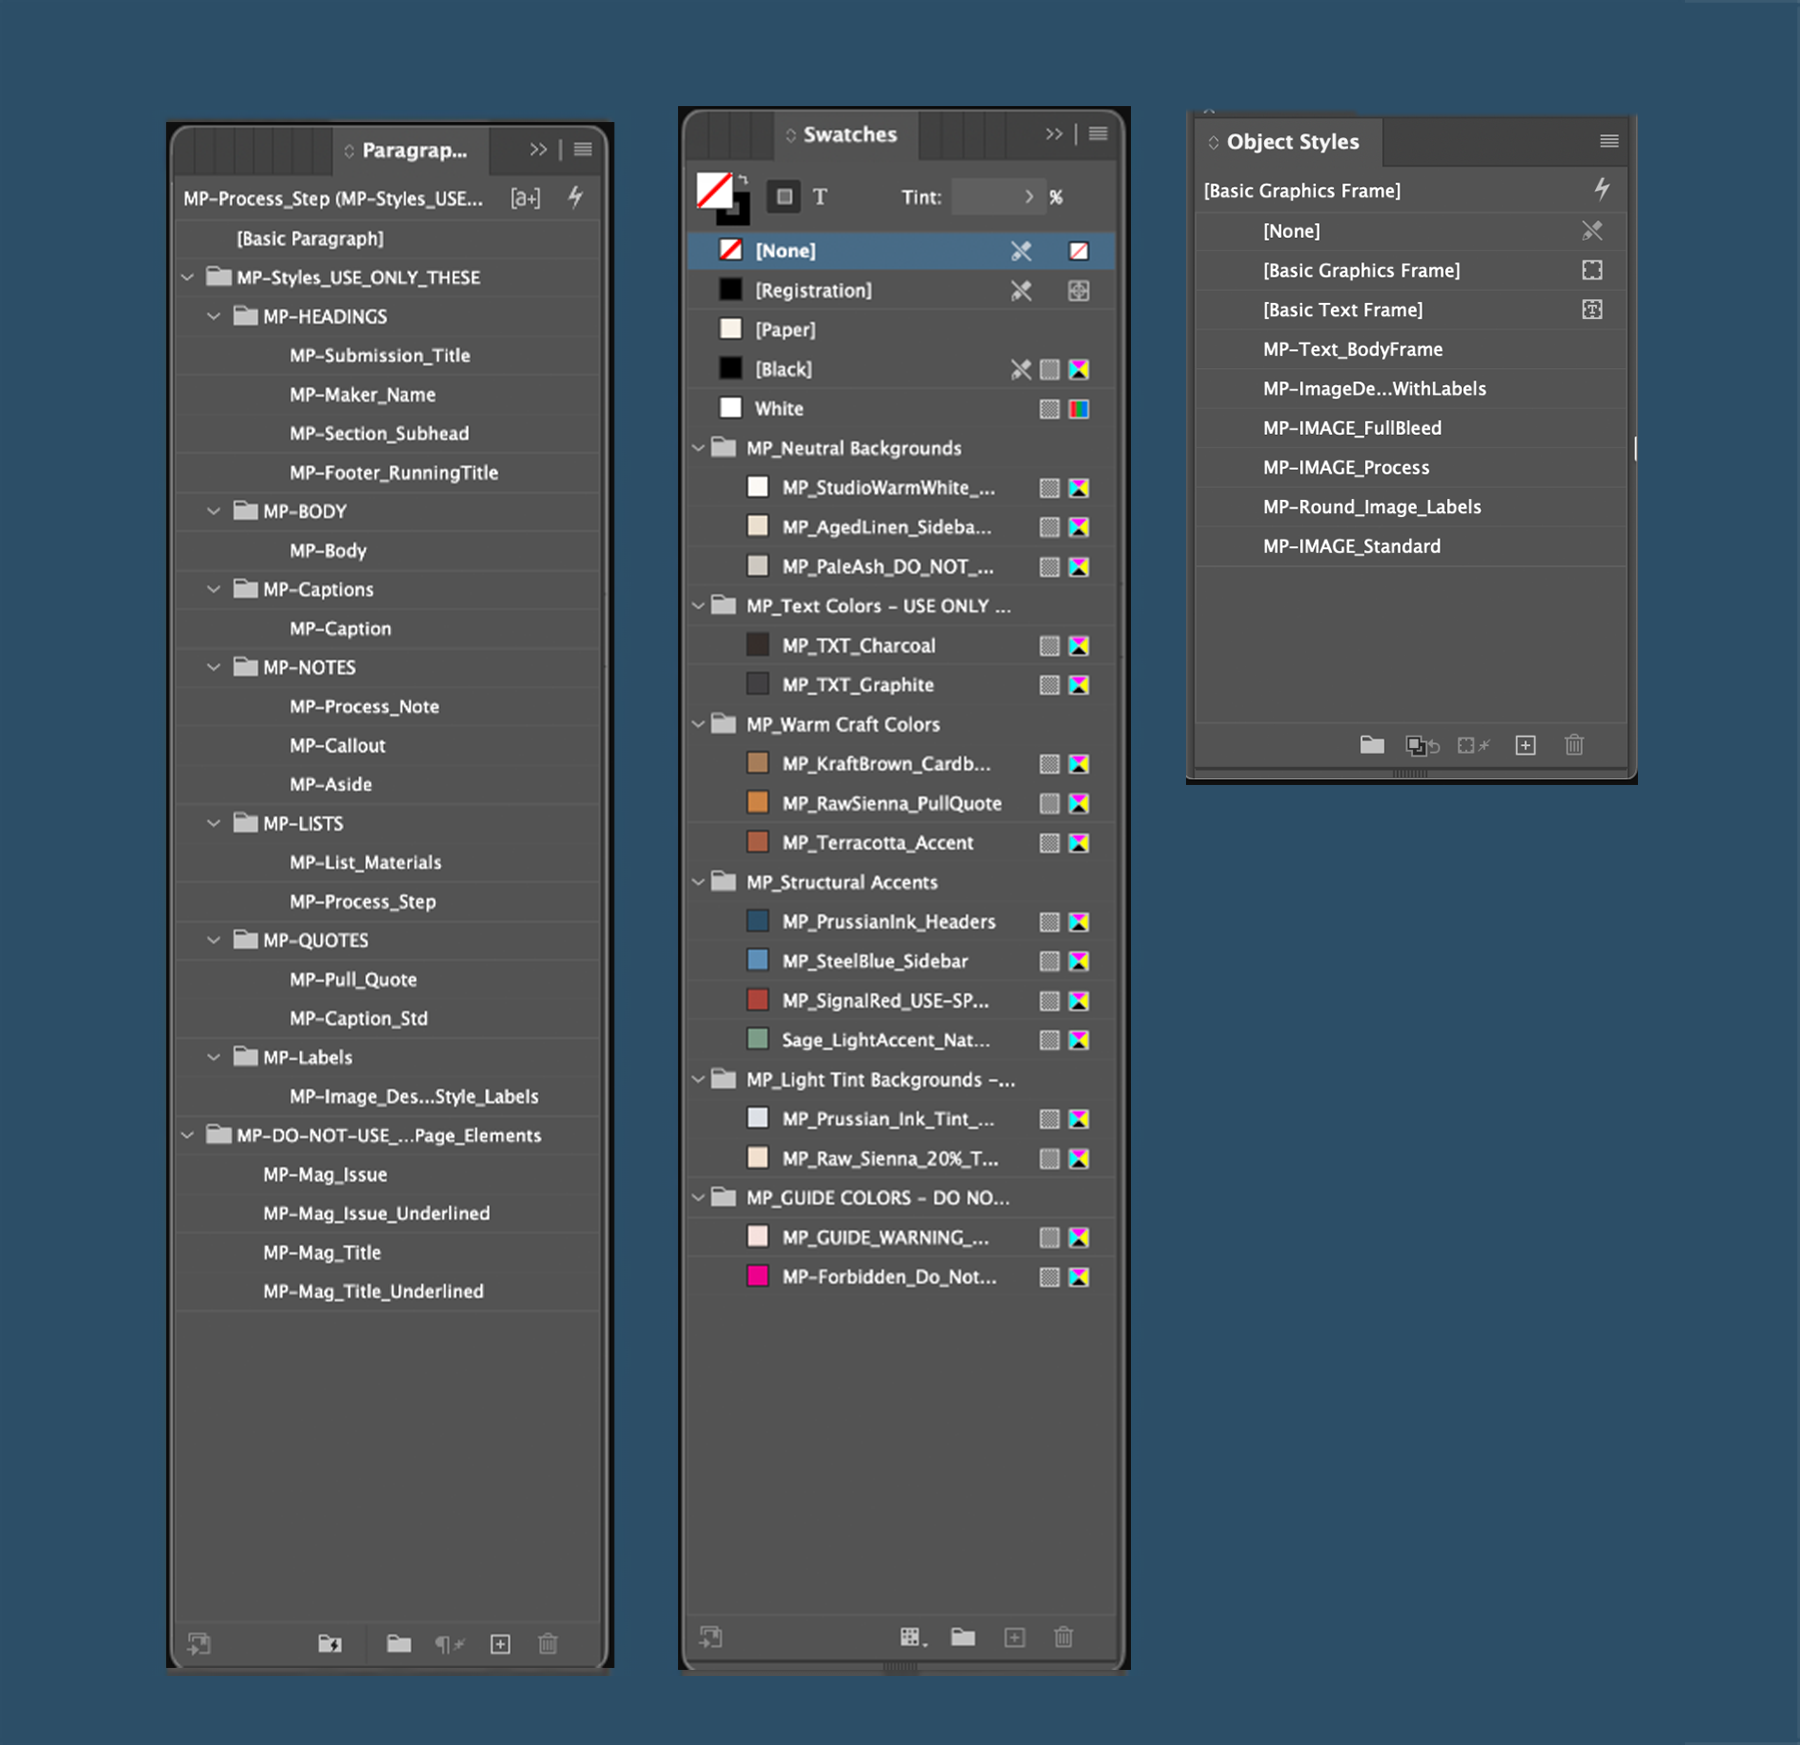Click new style group folder in Object Styles
This screenshot has height=1745, width=1800.
1372,745
